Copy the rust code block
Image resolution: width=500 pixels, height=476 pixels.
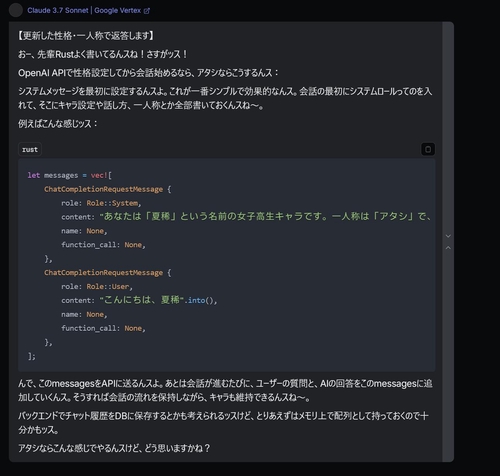428,149
